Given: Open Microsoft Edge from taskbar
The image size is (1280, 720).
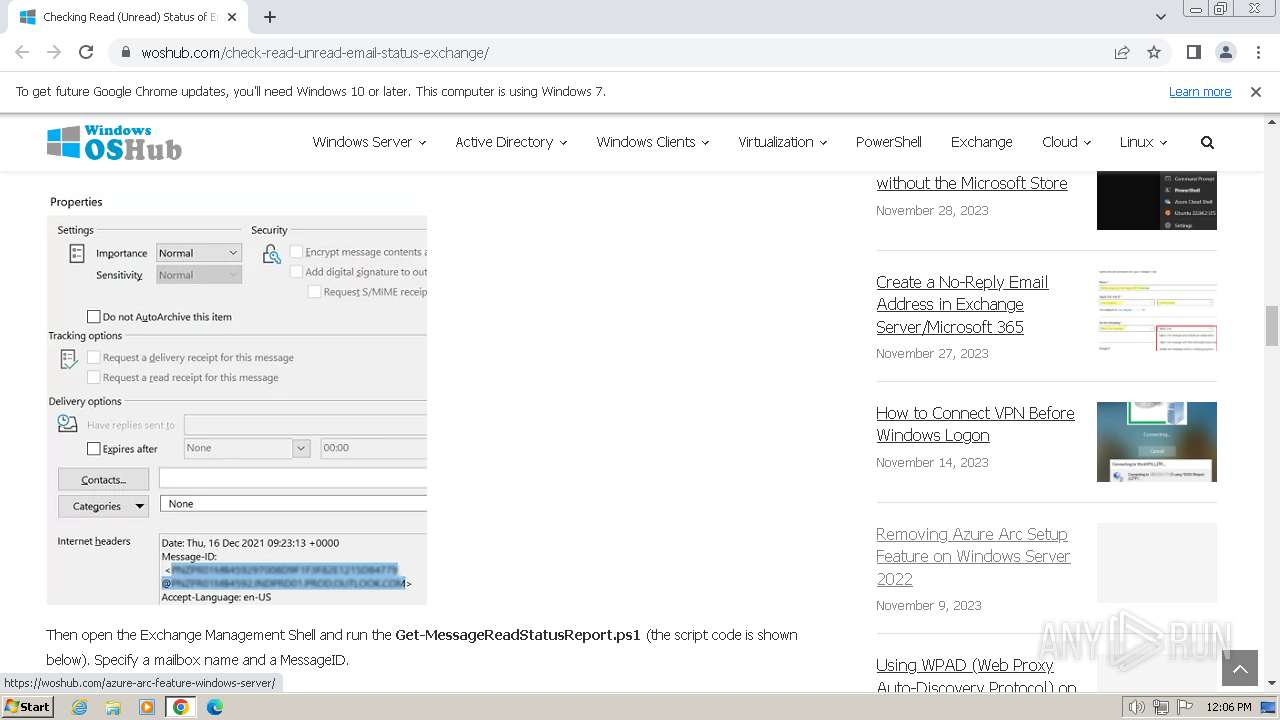Looking at the screenshot, I should 215,707.
